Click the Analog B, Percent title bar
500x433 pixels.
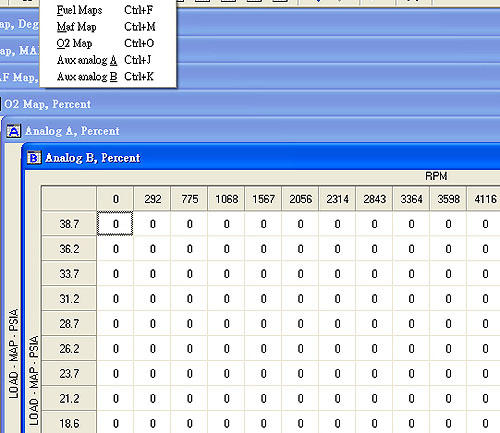262,158
